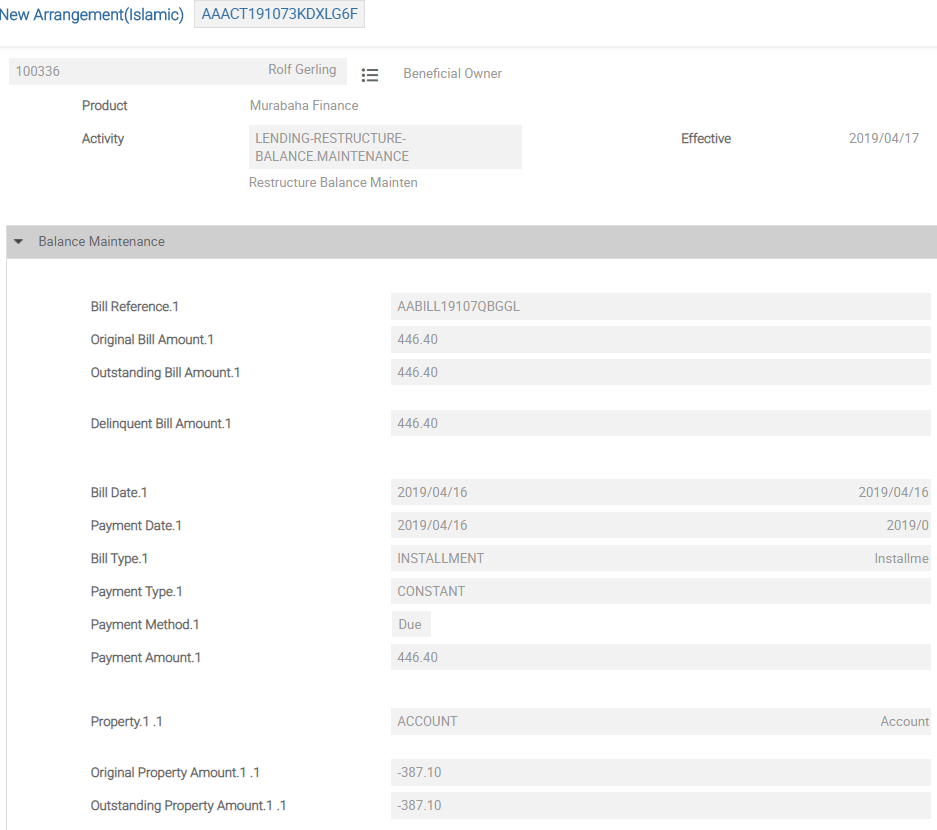
Task: Focus the Outstanding Property Amount.1.1 field
Action: (x=660, y=806)
